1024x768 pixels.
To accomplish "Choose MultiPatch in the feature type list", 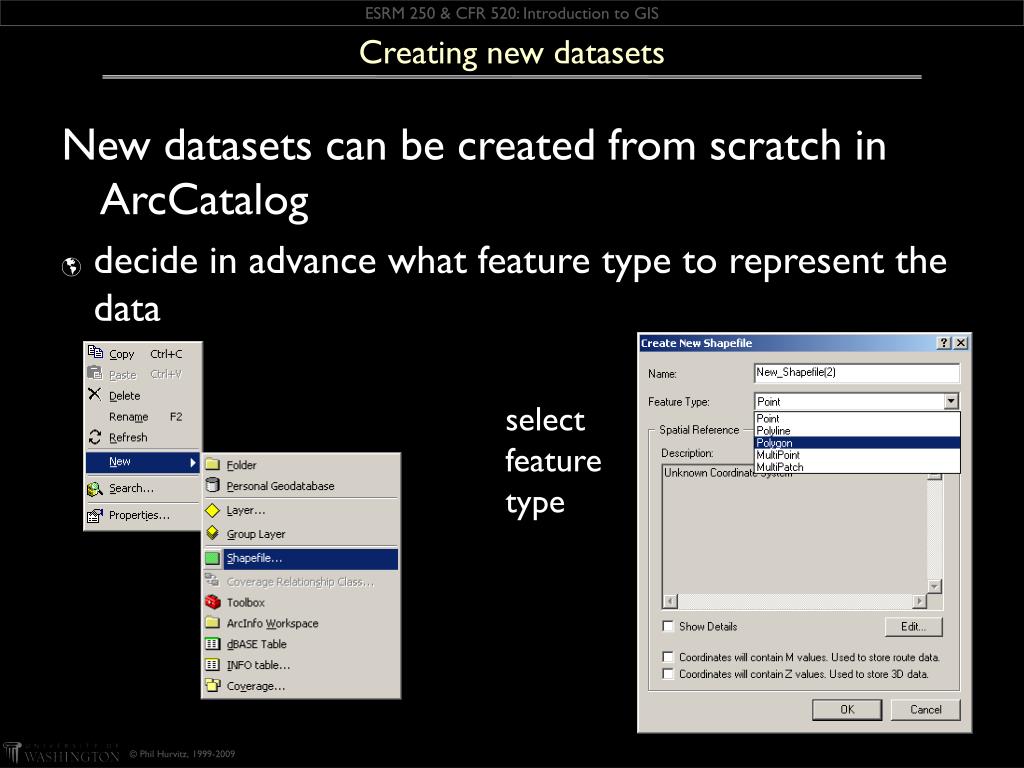I will (x=857, y=466).
